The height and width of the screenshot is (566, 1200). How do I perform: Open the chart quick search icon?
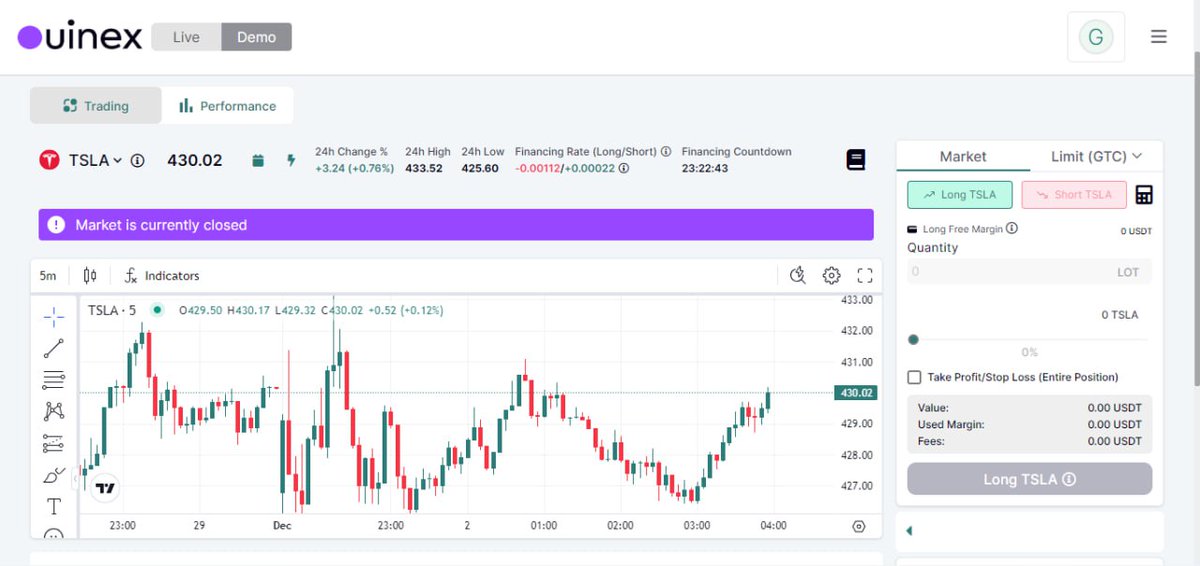[x=797, y=275]
